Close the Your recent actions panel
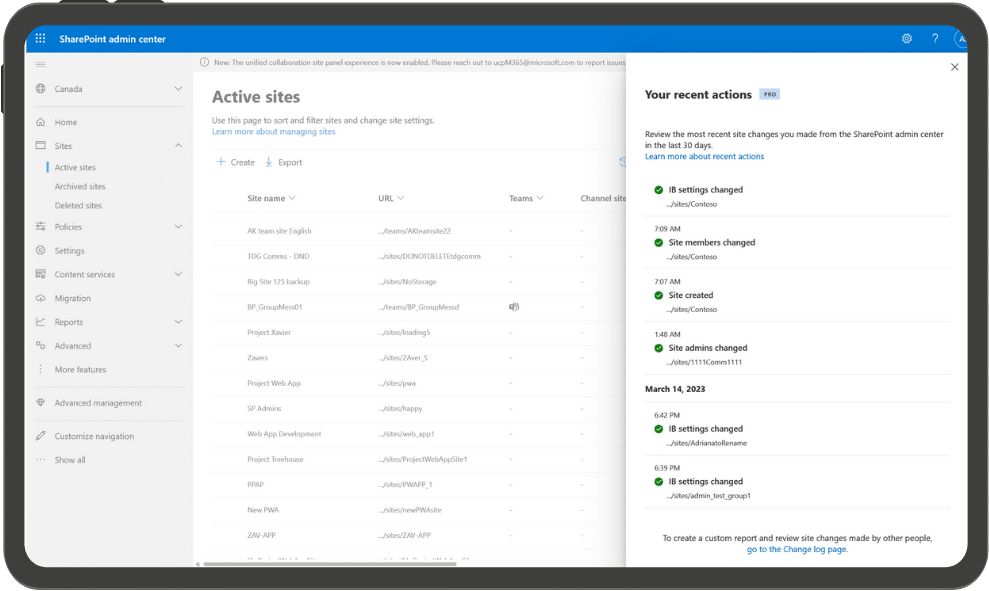Screen dimensions: 989x591 coord(954,67)
